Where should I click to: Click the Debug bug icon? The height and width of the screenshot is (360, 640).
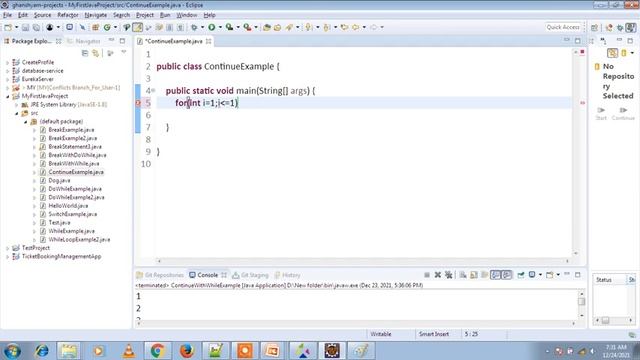(x=194, y=27)
